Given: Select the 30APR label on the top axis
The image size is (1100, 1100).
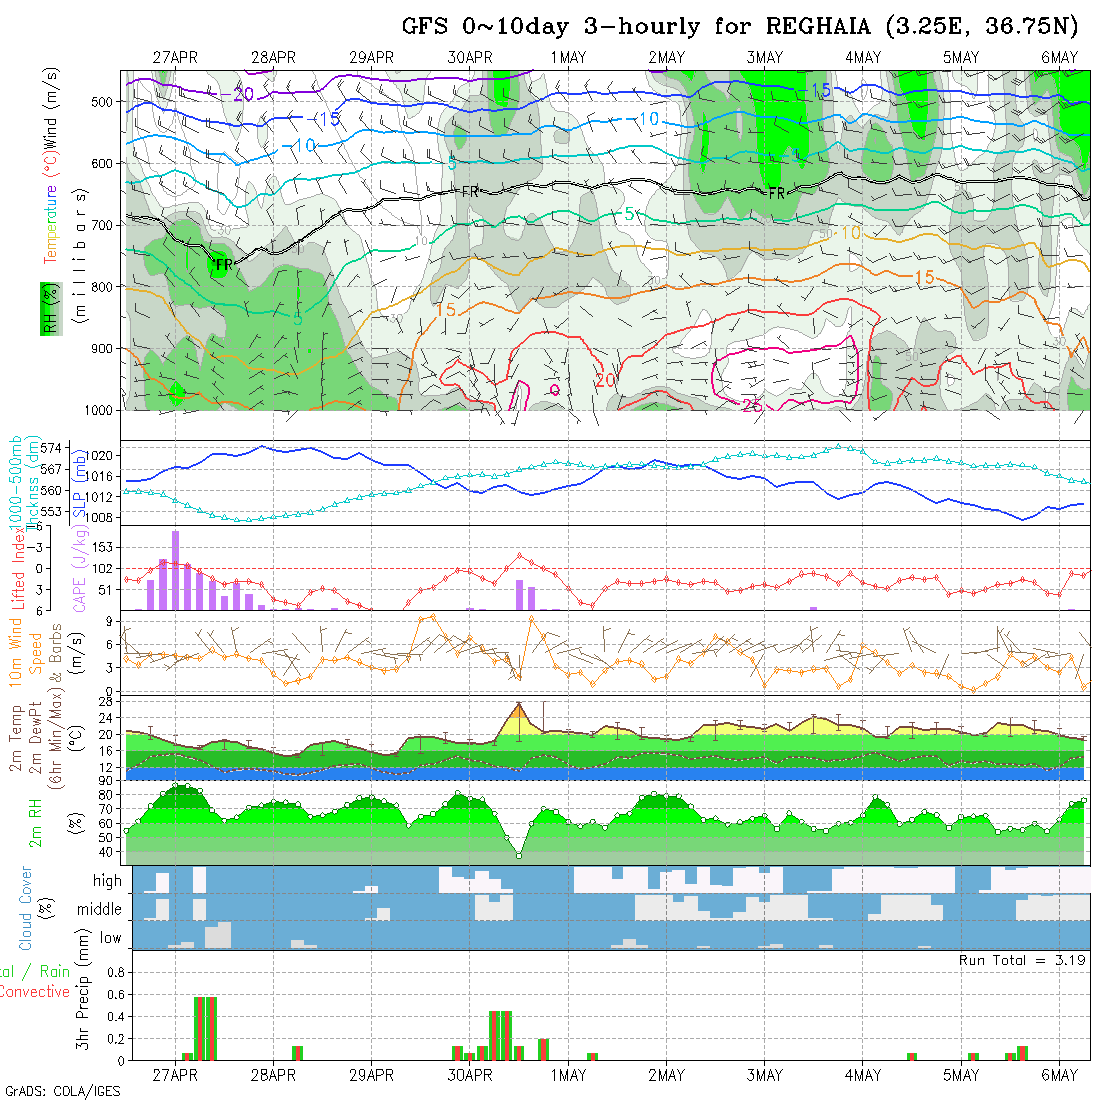Looking at the screenshot, I should (x=470, y=58).
